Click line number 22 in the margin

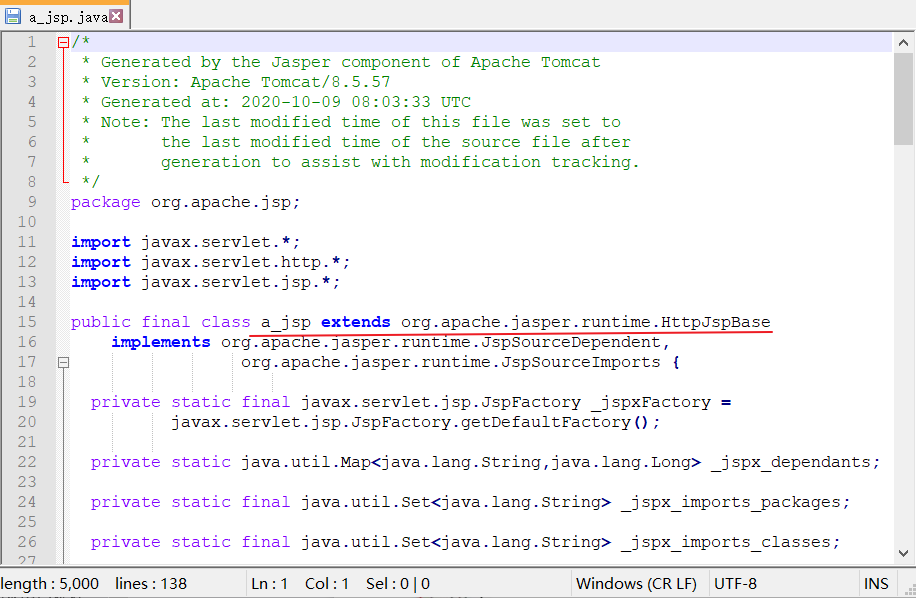pyautogui.click(x=27, y=462)
